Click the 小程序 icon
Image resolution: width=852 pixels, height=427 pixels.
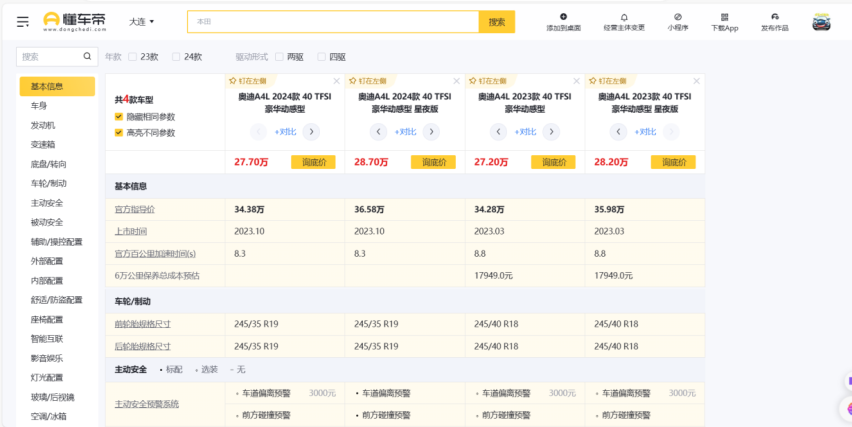[677, 17]
